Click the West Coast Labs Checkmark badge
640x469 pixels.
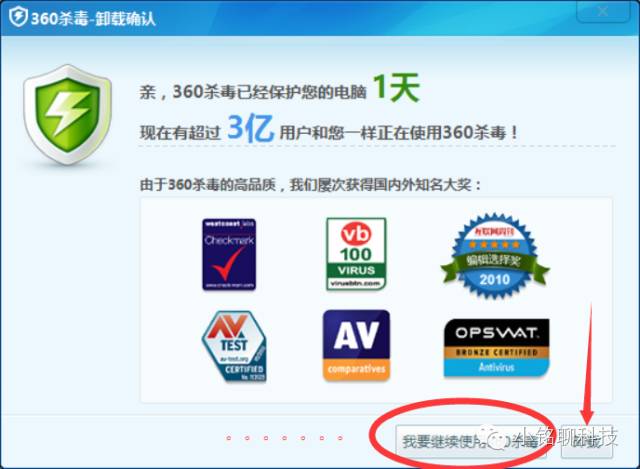(229, 254)
